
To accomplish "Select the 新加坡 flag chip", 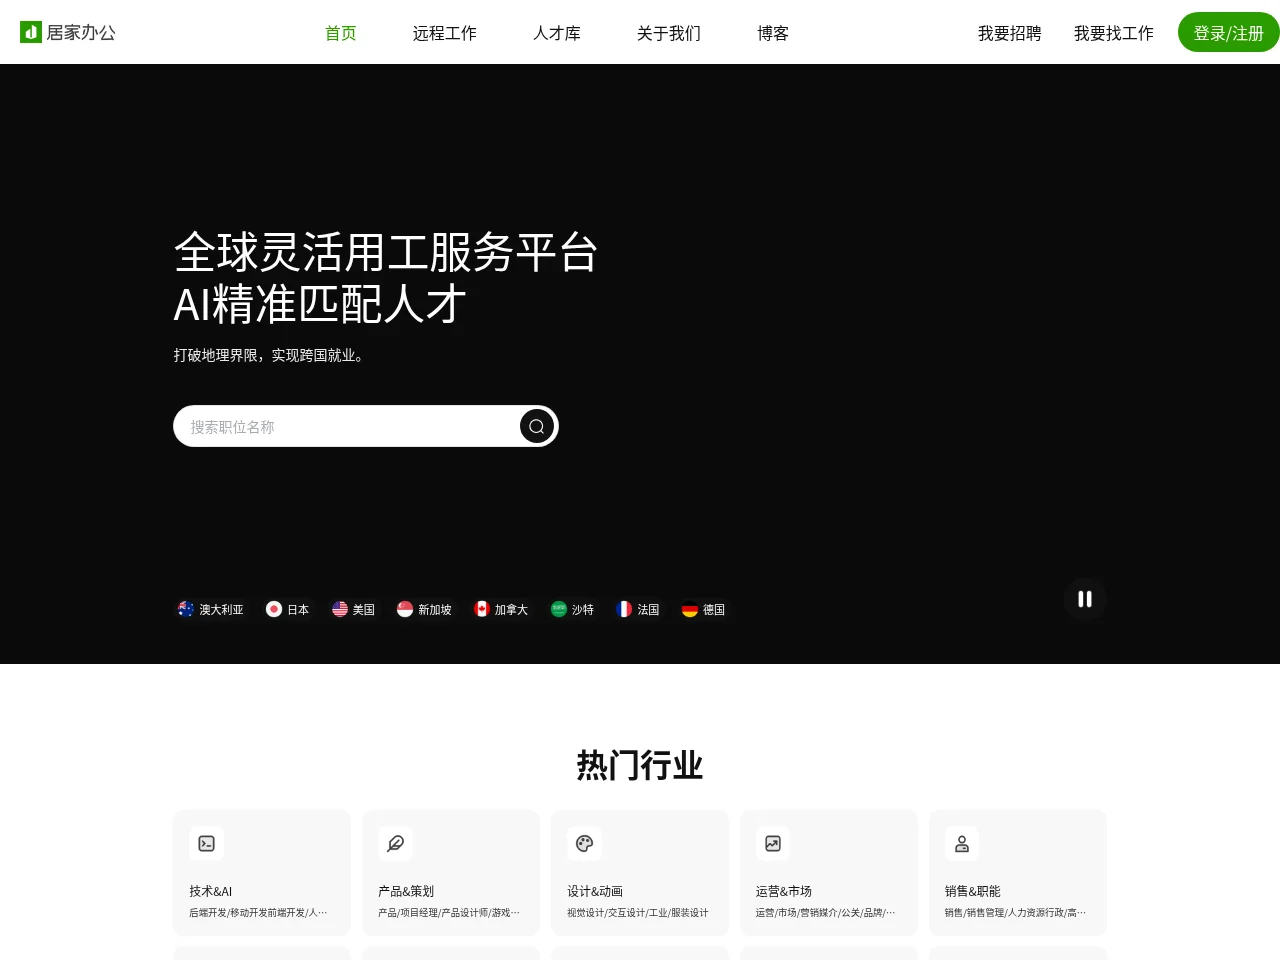I will click(x=425, y=609).
